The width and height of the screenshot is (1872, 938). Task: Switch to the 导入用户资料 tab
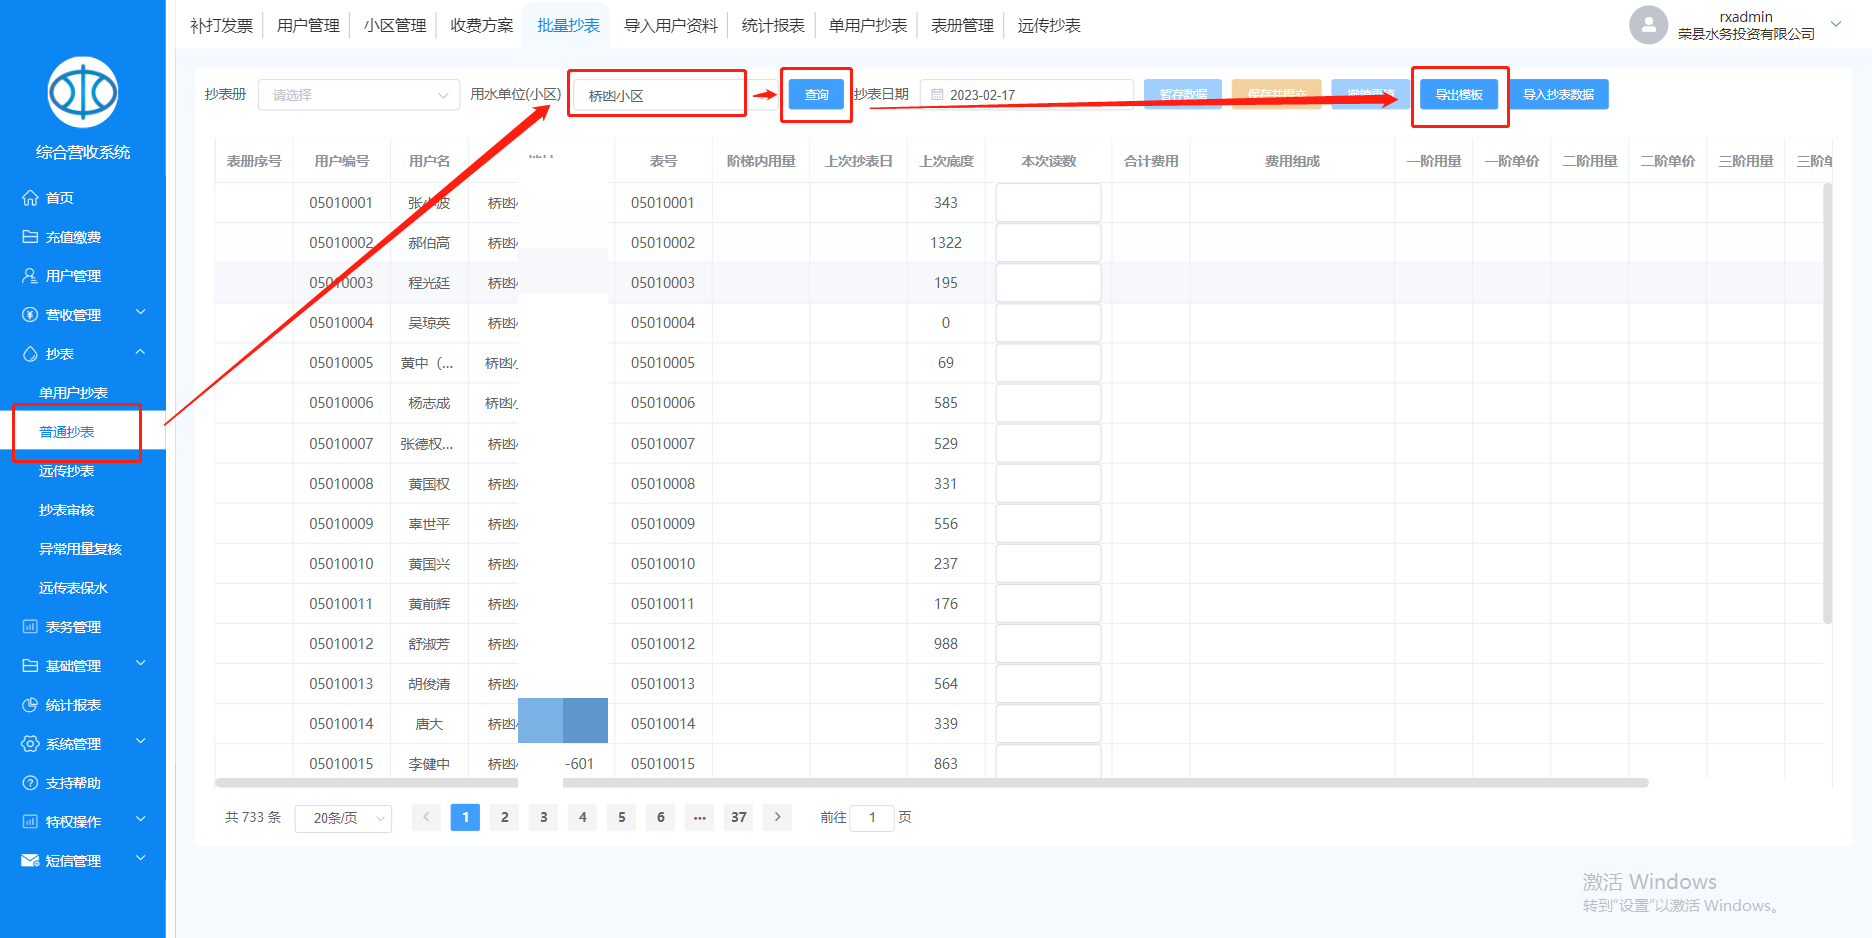click(671, 26)
